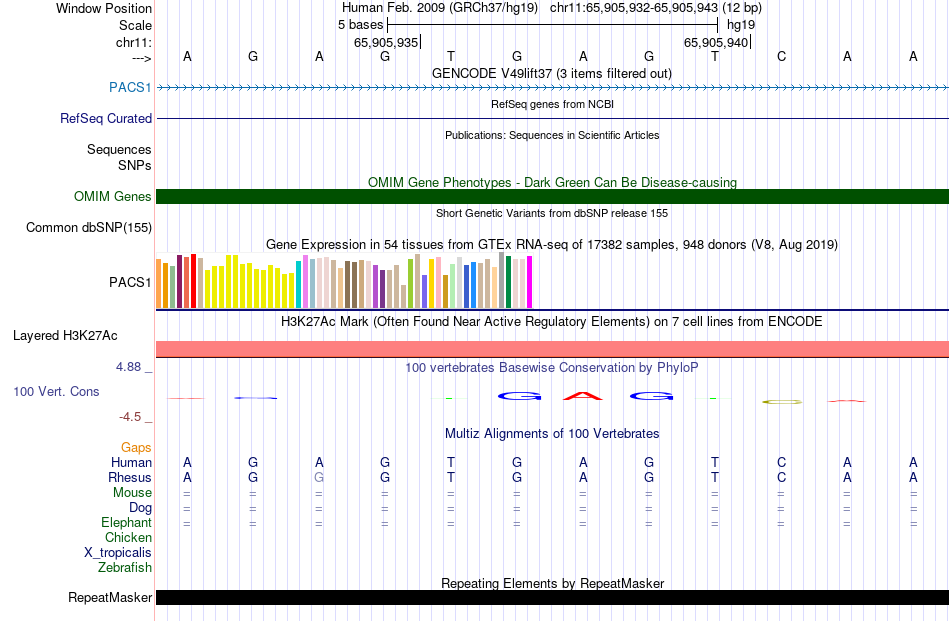Click the greyed G mismatch in Rhesus row
Viewport: 950px width, 621px height.
pyautogui.click(x=319, y=478)
